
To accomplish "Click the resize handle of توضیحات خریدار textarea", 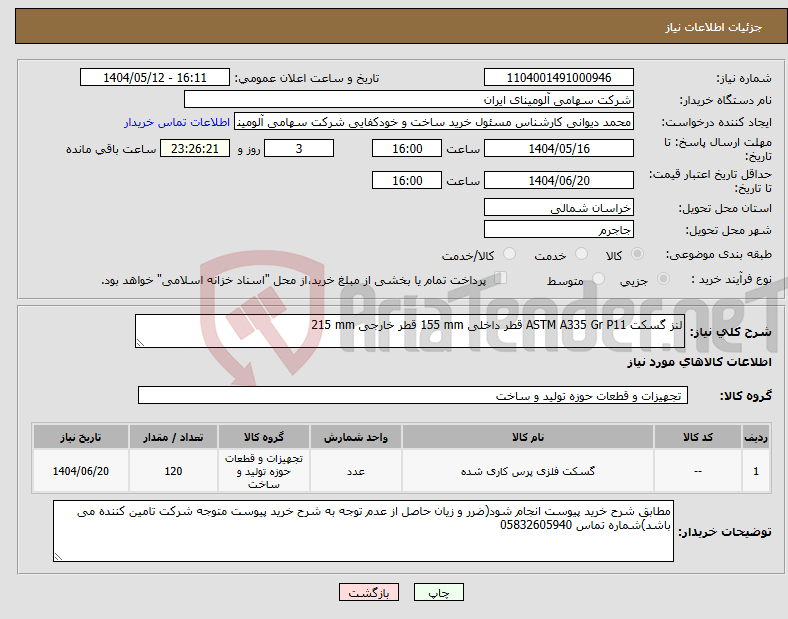I will [x=58, y=557].
